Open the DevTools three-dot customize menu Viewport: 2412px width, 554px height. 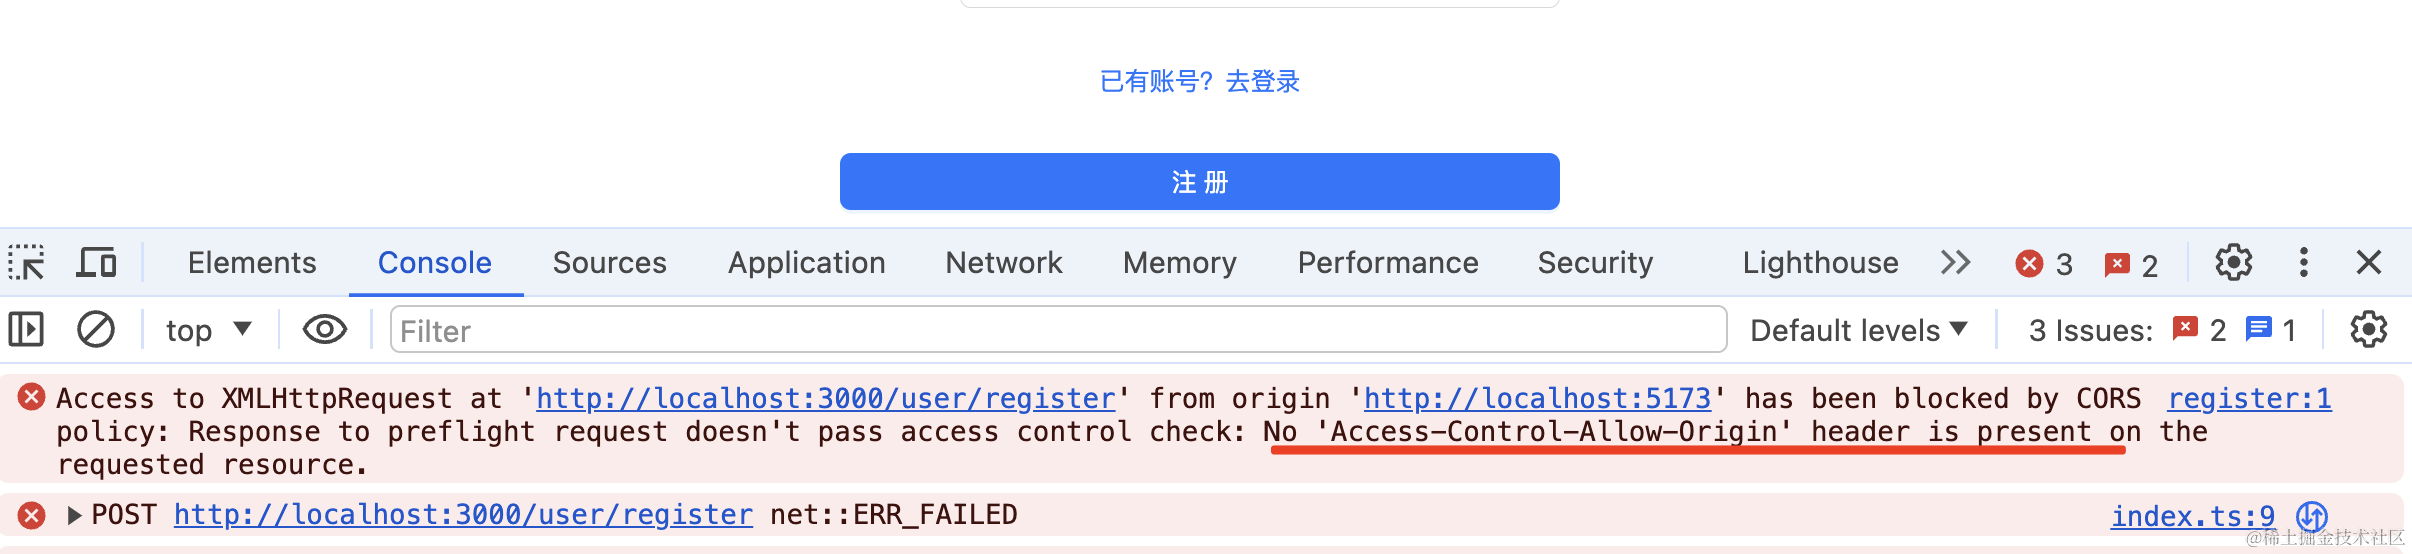click(2304, 263)
